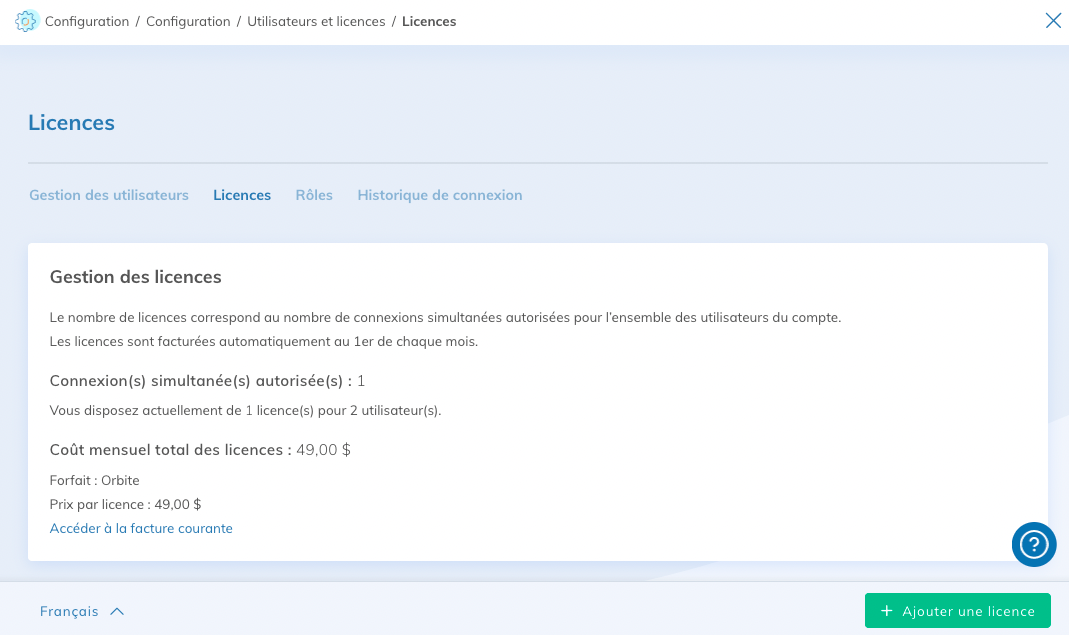Switch to Gestion des utilisateurs tab

(x=109, y=195)
